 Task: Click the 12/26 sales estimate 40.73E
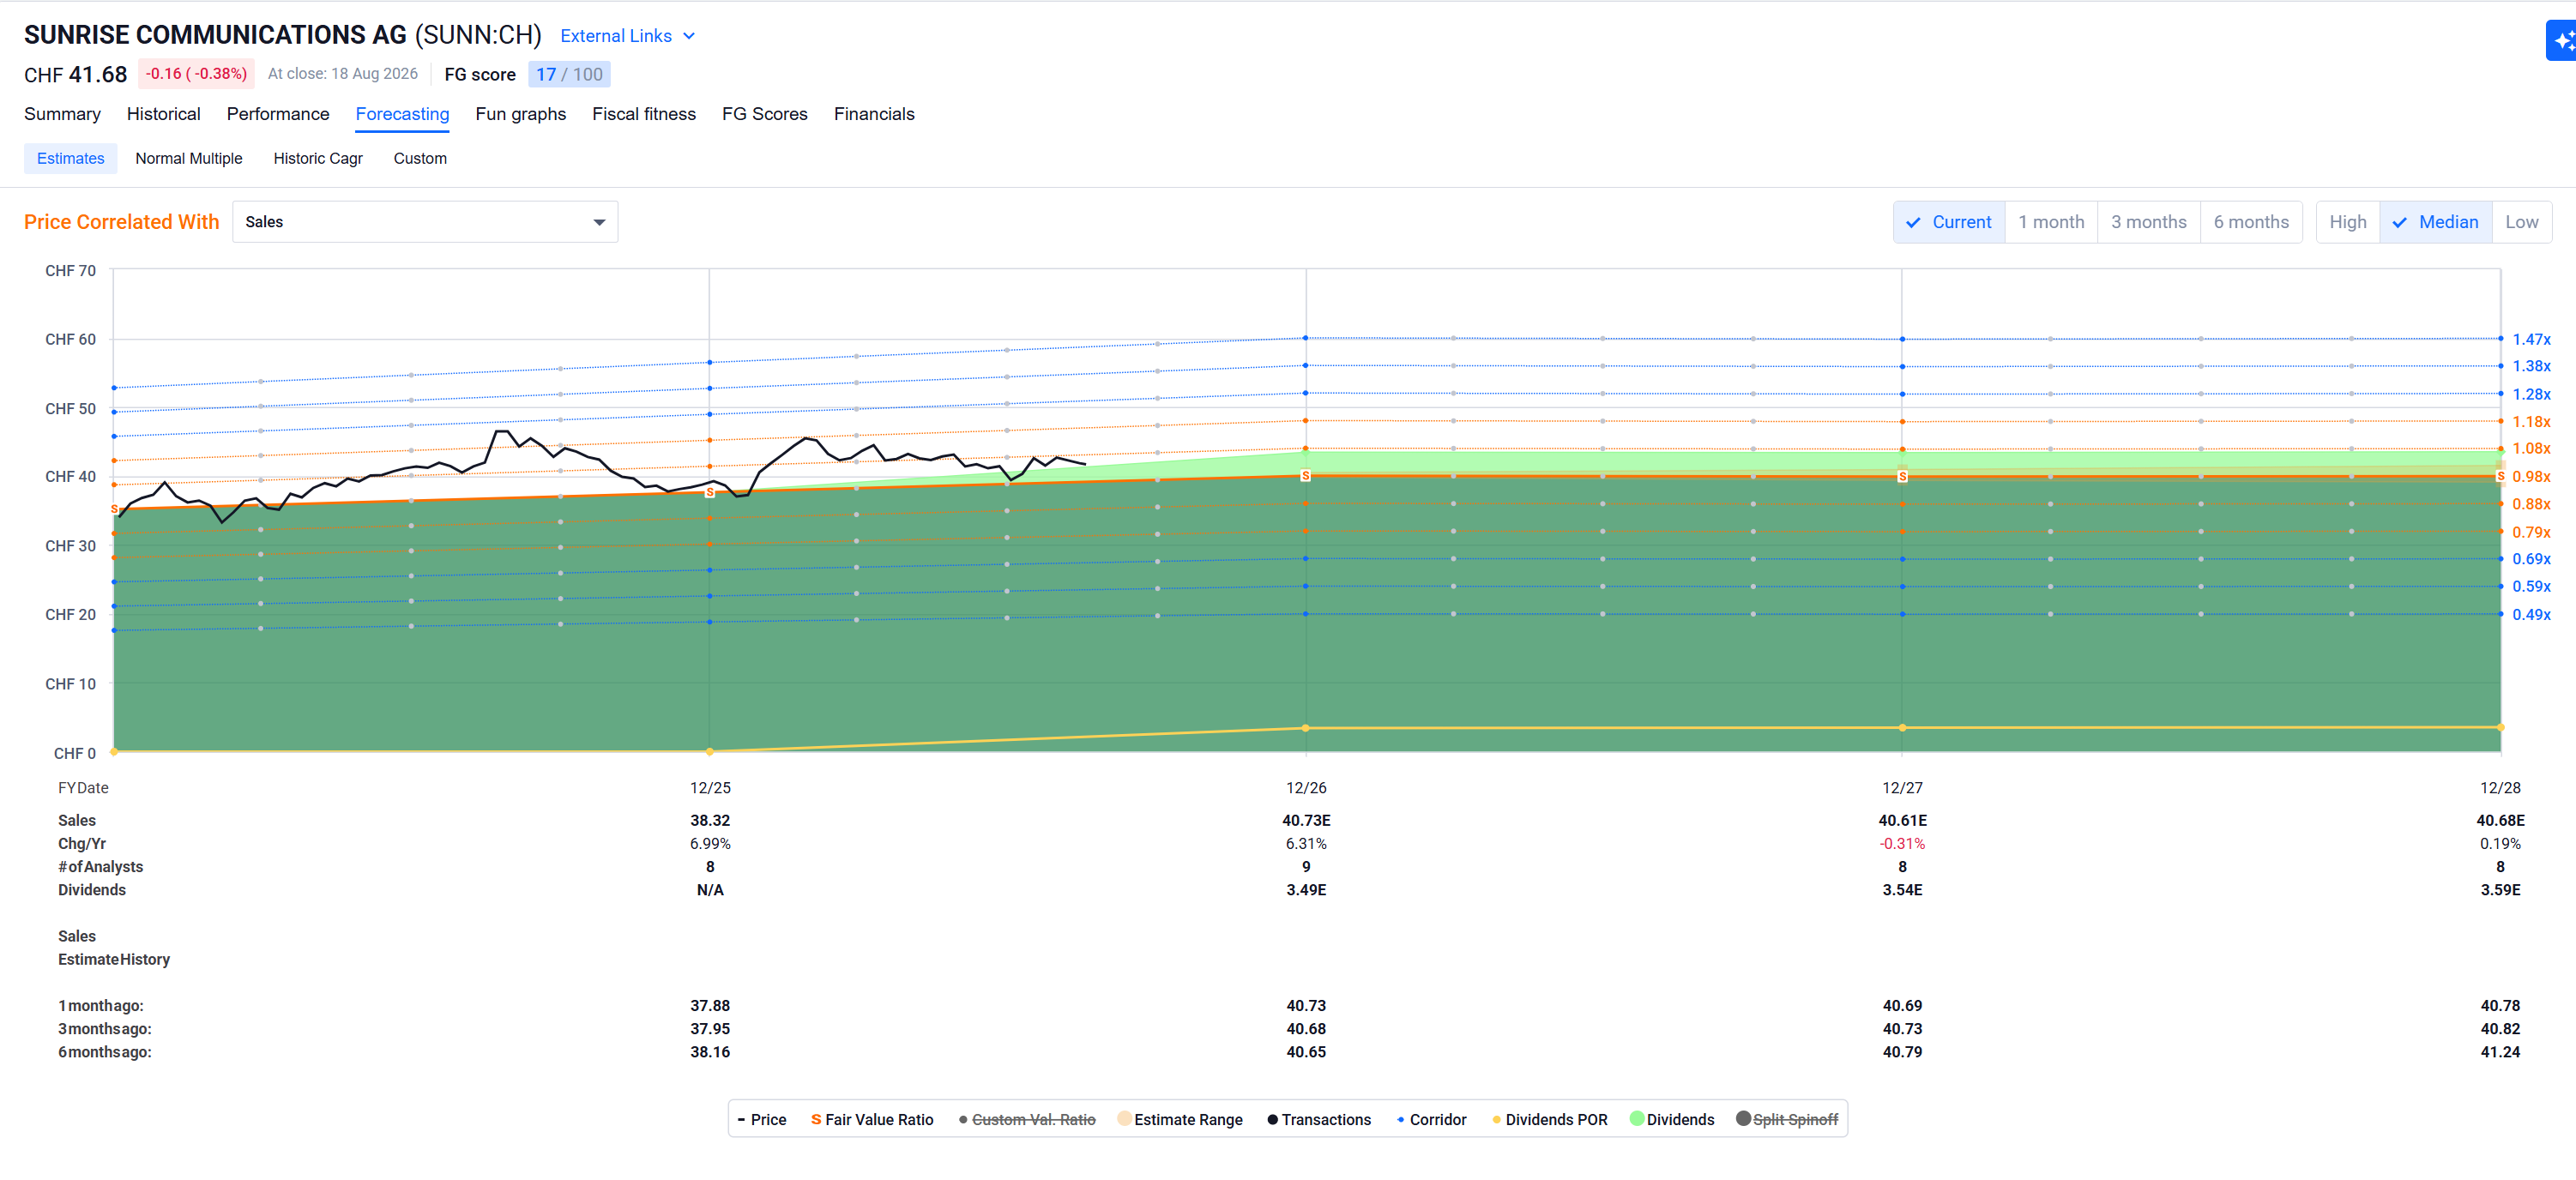coord(1306,821)
